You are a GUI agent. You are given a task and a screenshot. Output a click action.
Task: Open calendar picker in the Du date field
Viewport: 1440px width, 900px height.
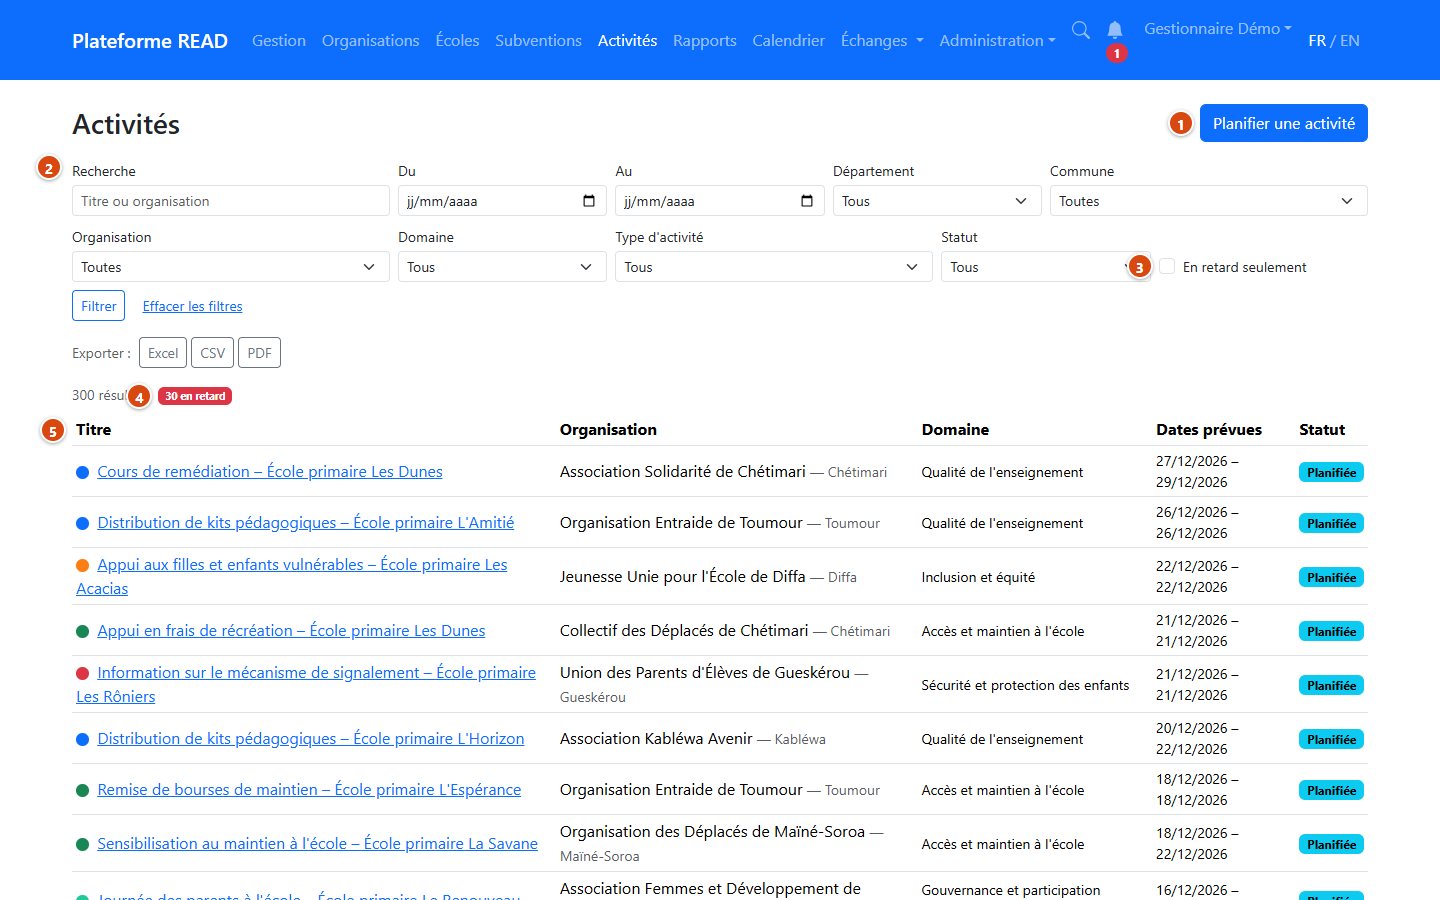[589, 201]
